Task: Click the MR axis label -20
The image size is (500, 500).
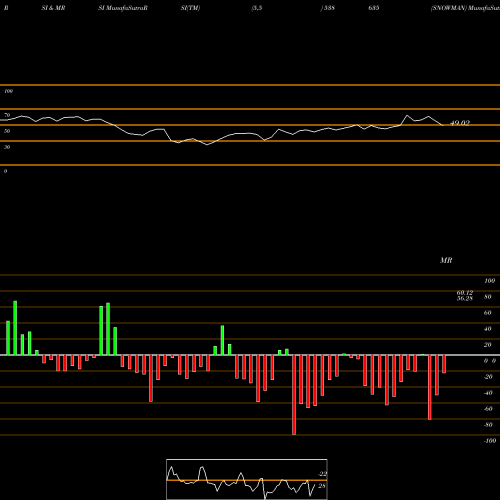Action: pos(488,377)
